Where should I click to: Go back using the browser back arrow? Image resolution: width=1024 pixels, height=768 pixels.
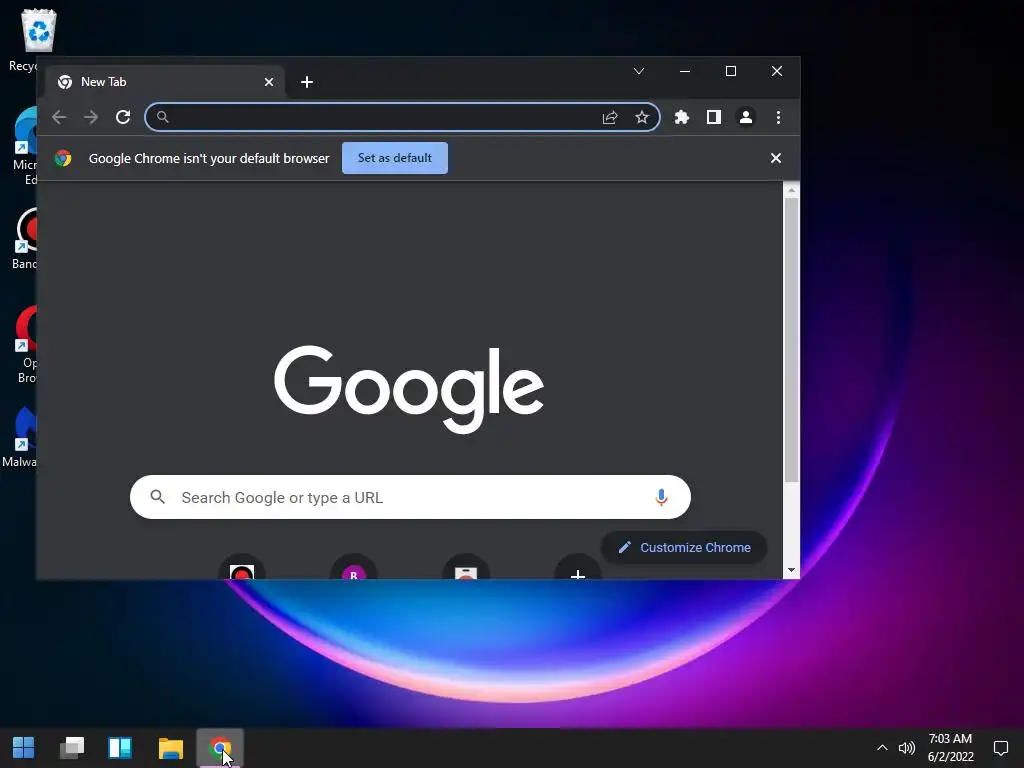(59, 117)
